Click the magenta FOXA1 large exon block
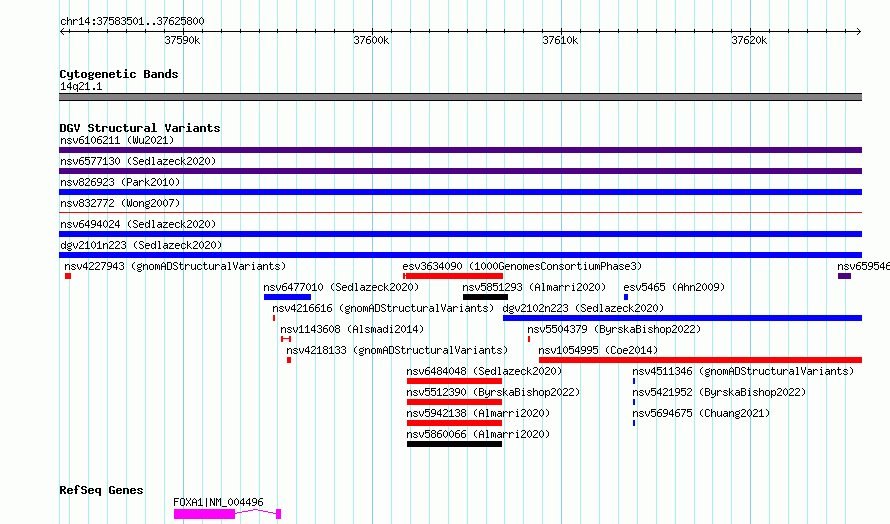Image resolution: width=890 pixels, height=524 pixels. click(x=204, y=514)
